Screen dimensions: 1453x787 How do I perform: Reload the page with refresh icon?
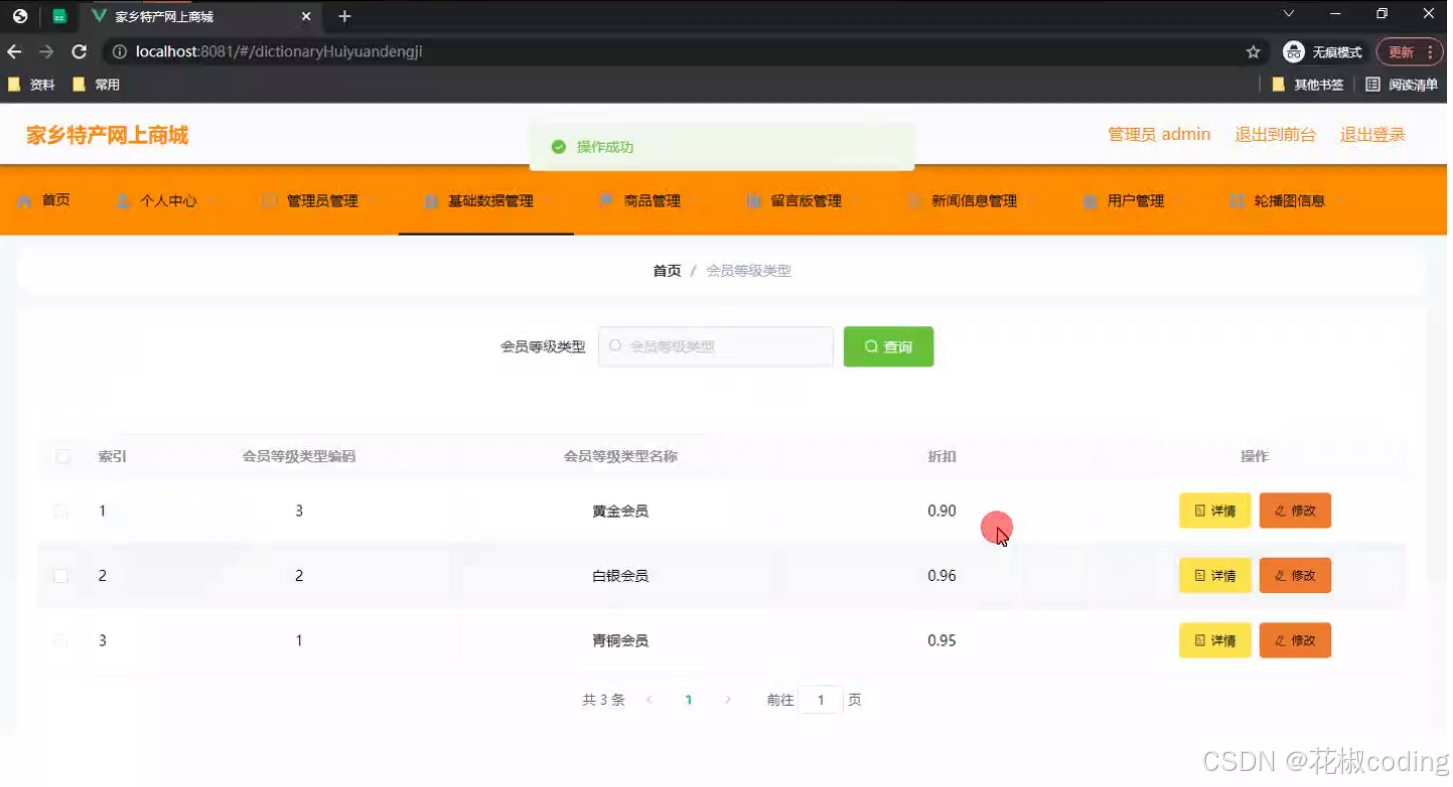coord(79,52)
